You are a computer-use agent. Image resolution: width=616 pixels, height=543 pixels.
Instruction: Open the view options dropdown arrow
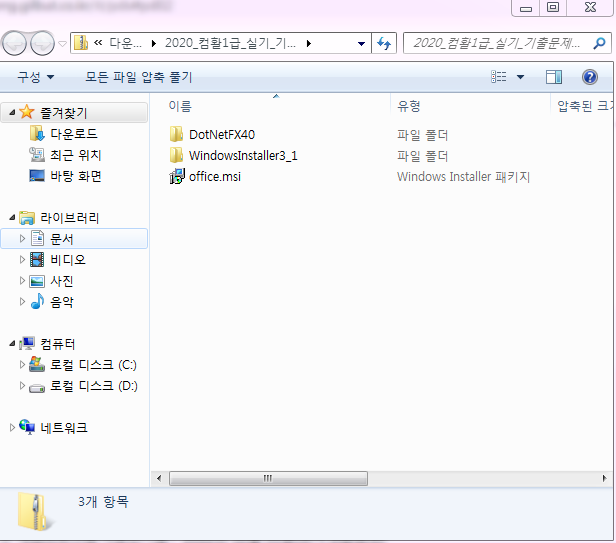coord(519,77)
